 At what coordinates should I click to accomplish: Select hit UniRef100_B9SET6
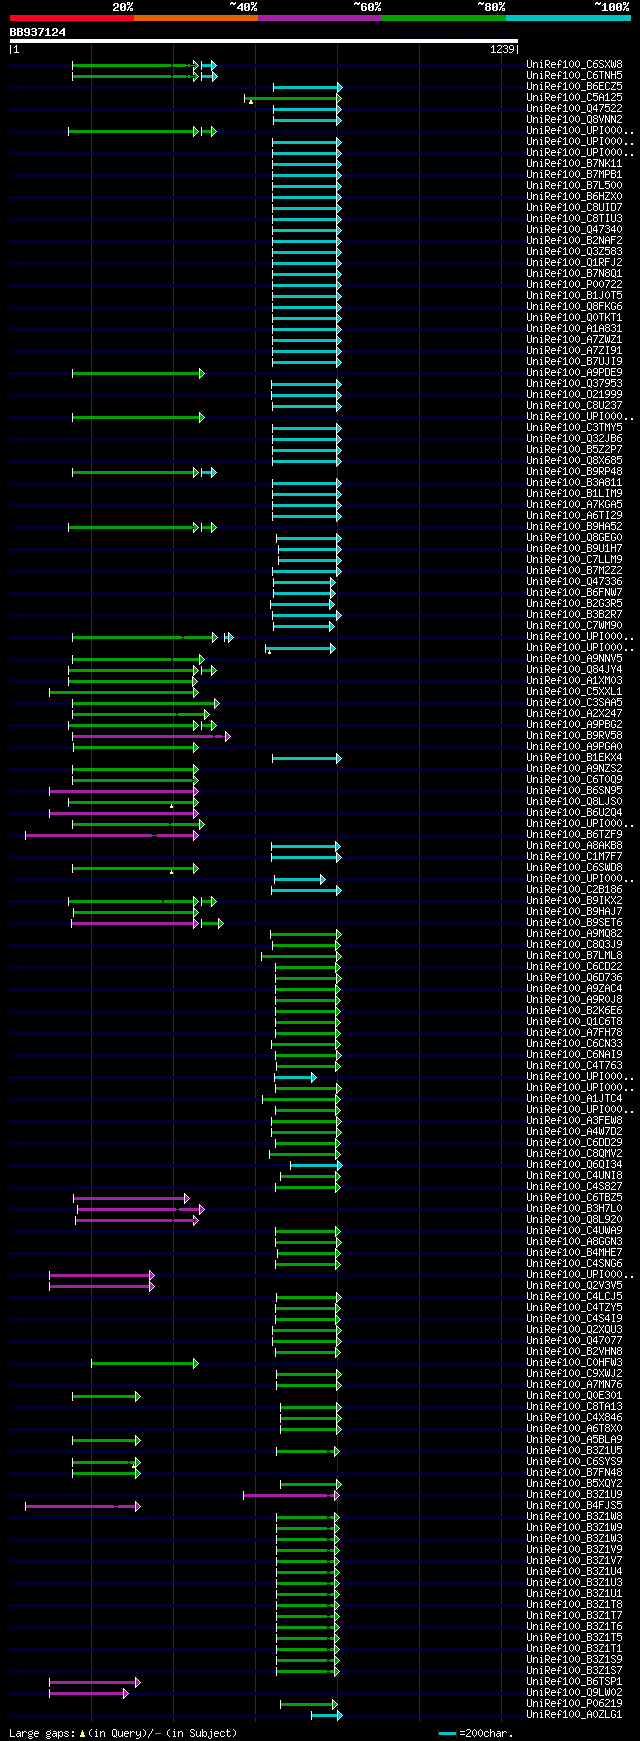pos(574,923)
